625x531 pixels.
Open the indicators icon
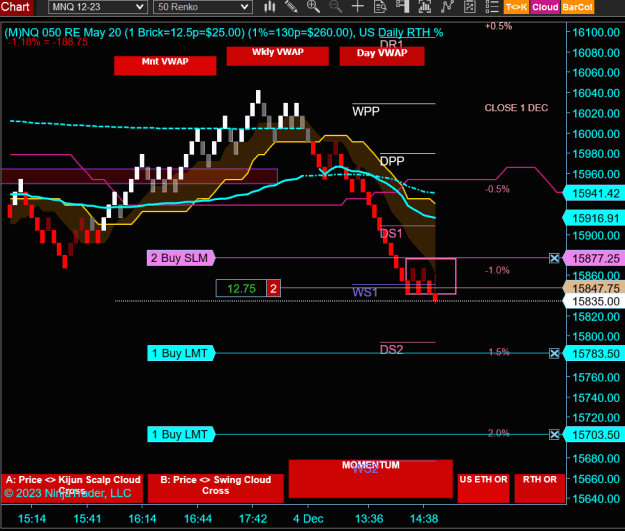click(x=447, y=6)
